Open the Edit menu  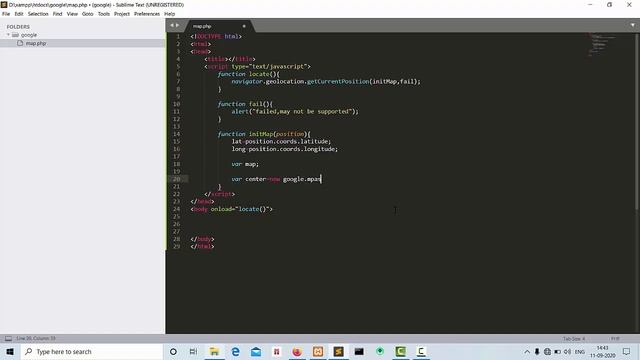click(x=19, y=14)
